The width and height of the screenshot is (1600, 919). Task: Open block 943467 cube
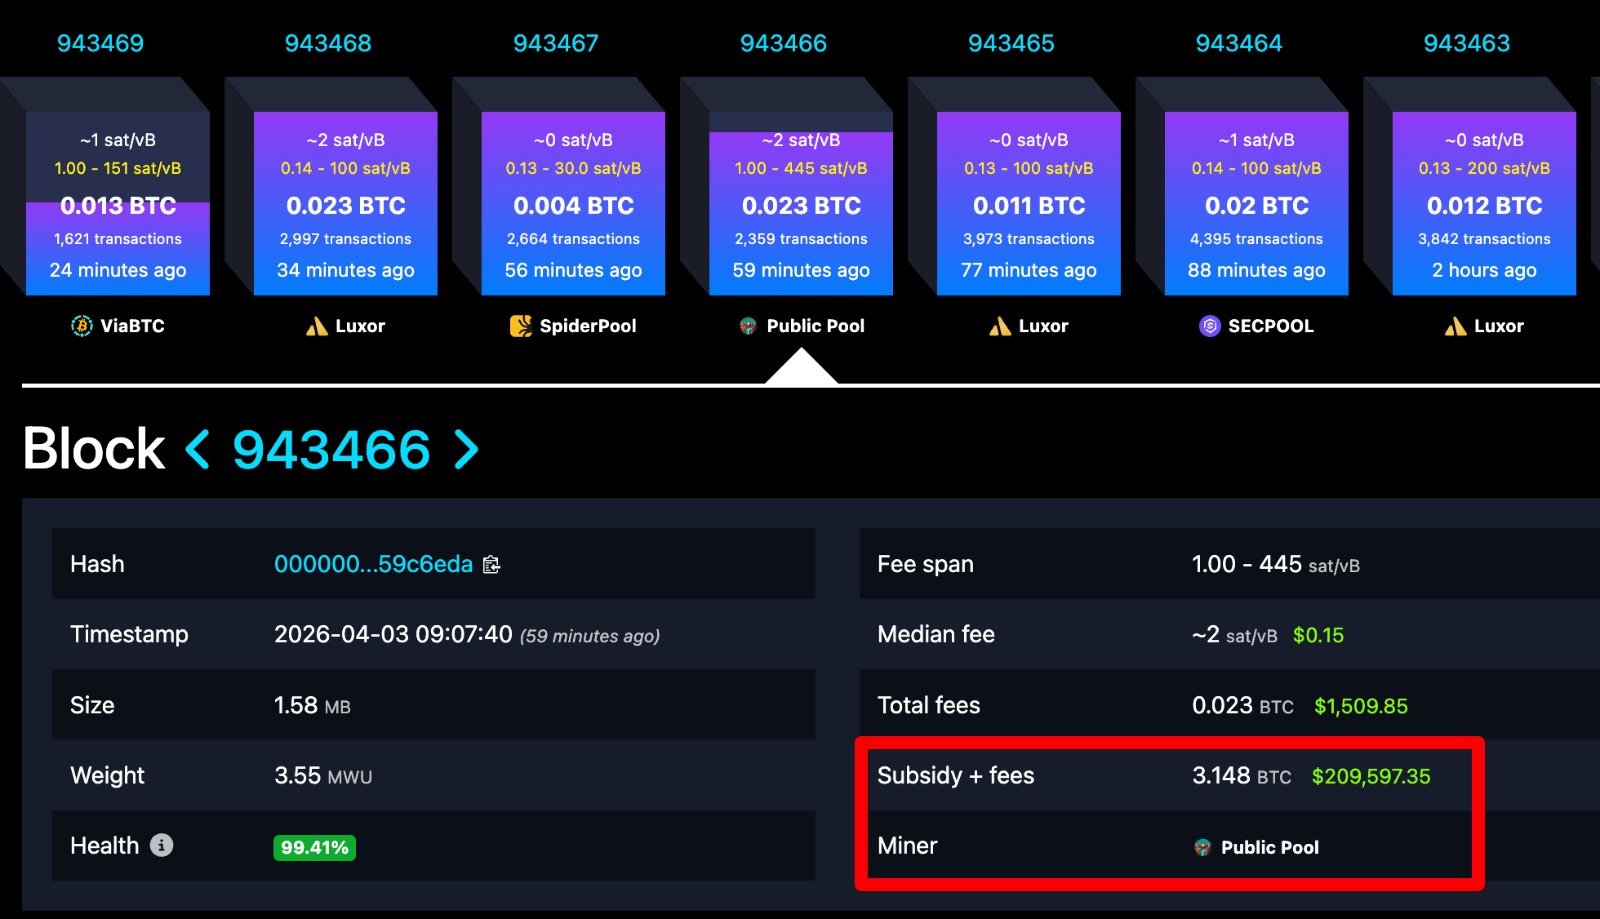(573, 204)
